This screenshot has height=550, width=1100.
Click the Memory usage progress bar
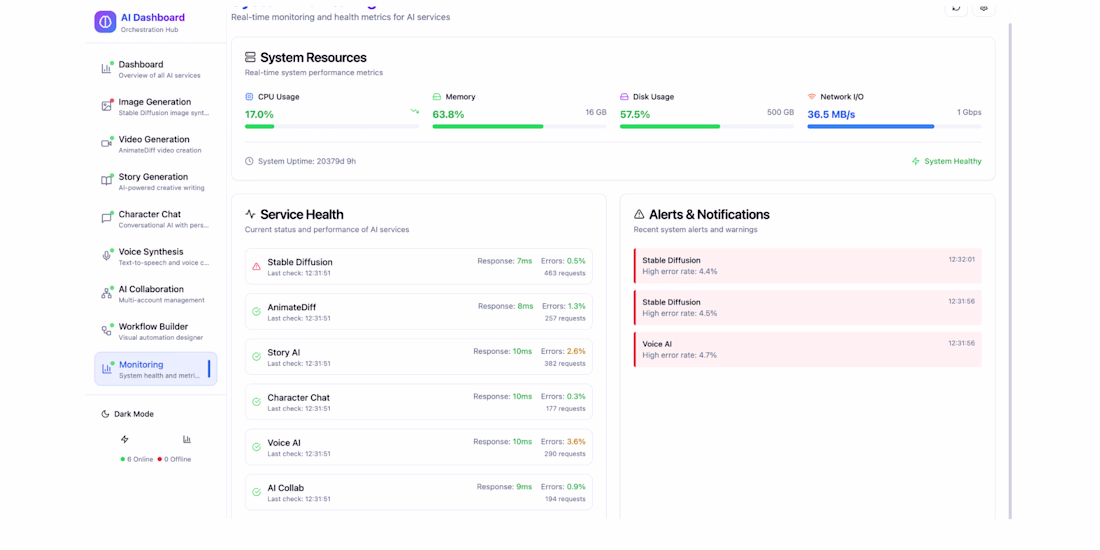coord(519,127)
